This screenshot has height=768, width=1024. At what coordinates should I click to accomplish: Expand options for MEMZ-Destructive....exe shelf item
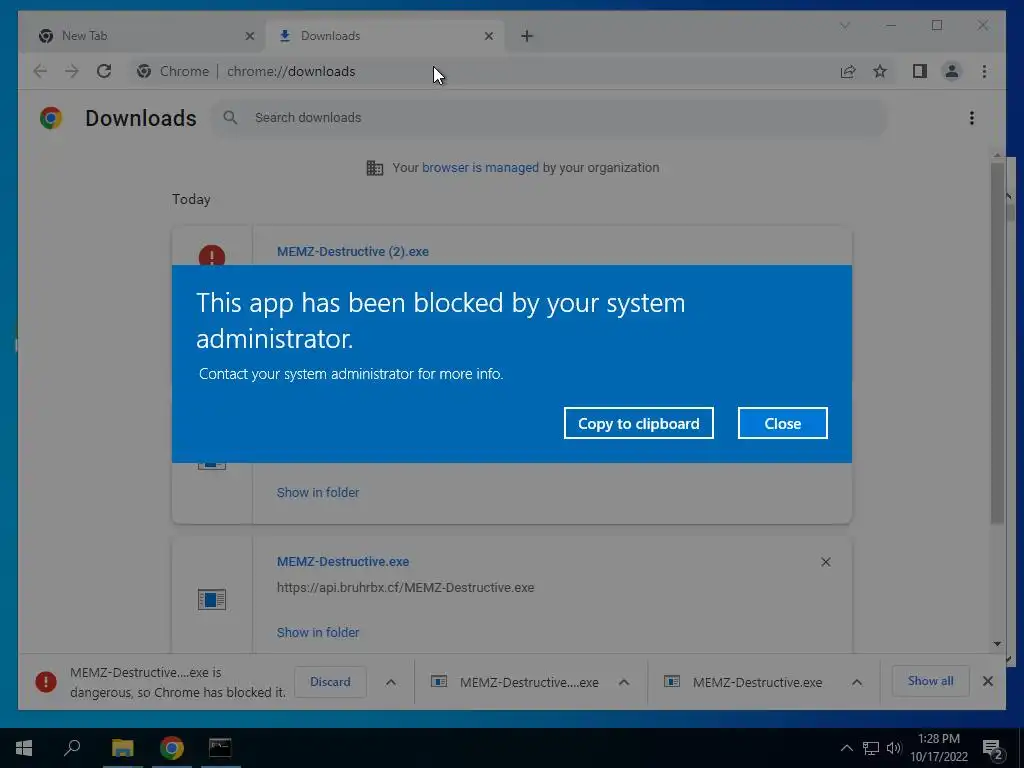tap(624, 682)
